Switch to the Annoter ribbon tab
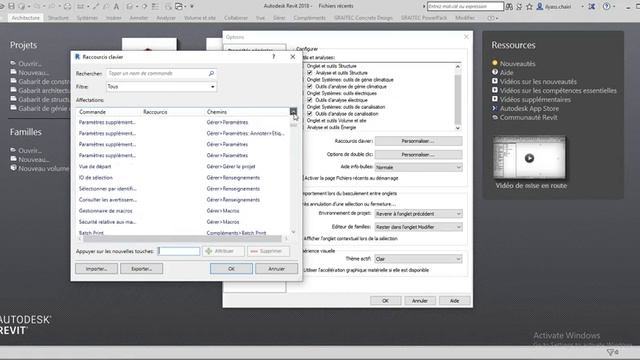Screen dimensions: 640x360 point(139,18)
